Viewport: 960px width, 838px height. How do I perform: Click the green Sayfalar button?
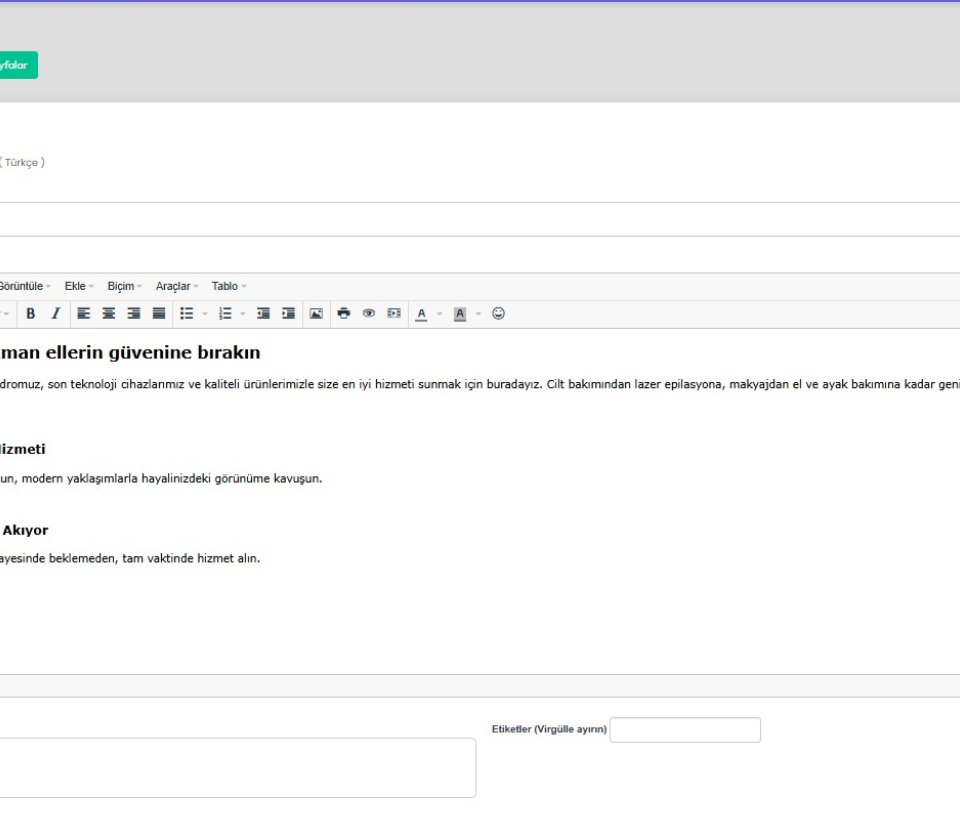[x=18, y=65]
